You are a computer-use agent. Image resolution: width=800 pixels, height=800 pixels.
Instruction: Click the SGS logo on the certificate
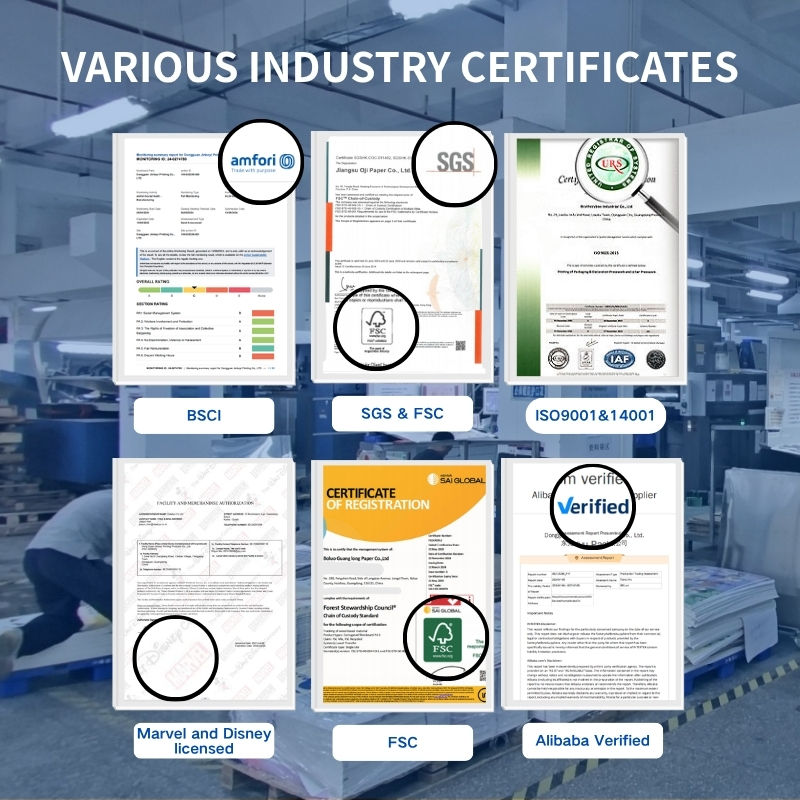[x=455, y=162]
